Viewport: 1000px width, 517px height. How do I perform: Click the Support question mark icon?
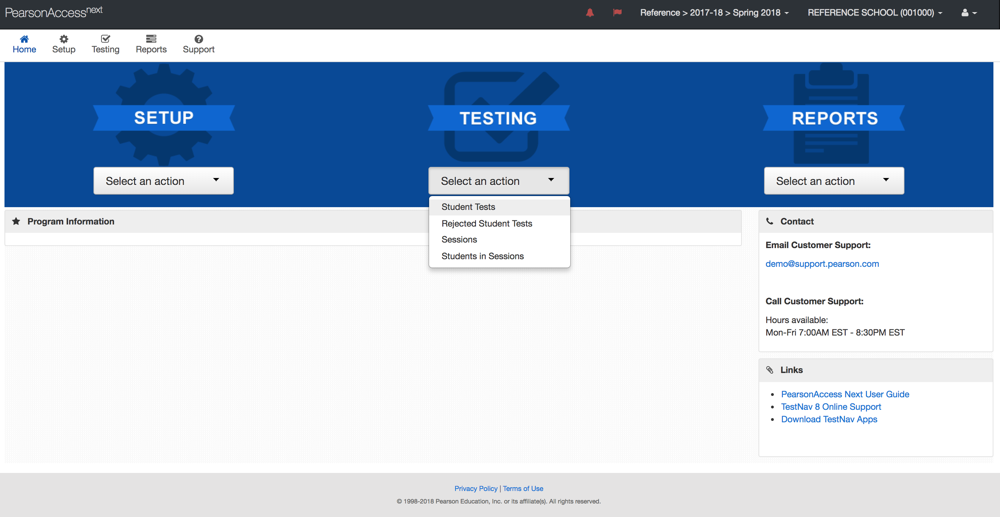pyautogui.click(x=198, y=40)
